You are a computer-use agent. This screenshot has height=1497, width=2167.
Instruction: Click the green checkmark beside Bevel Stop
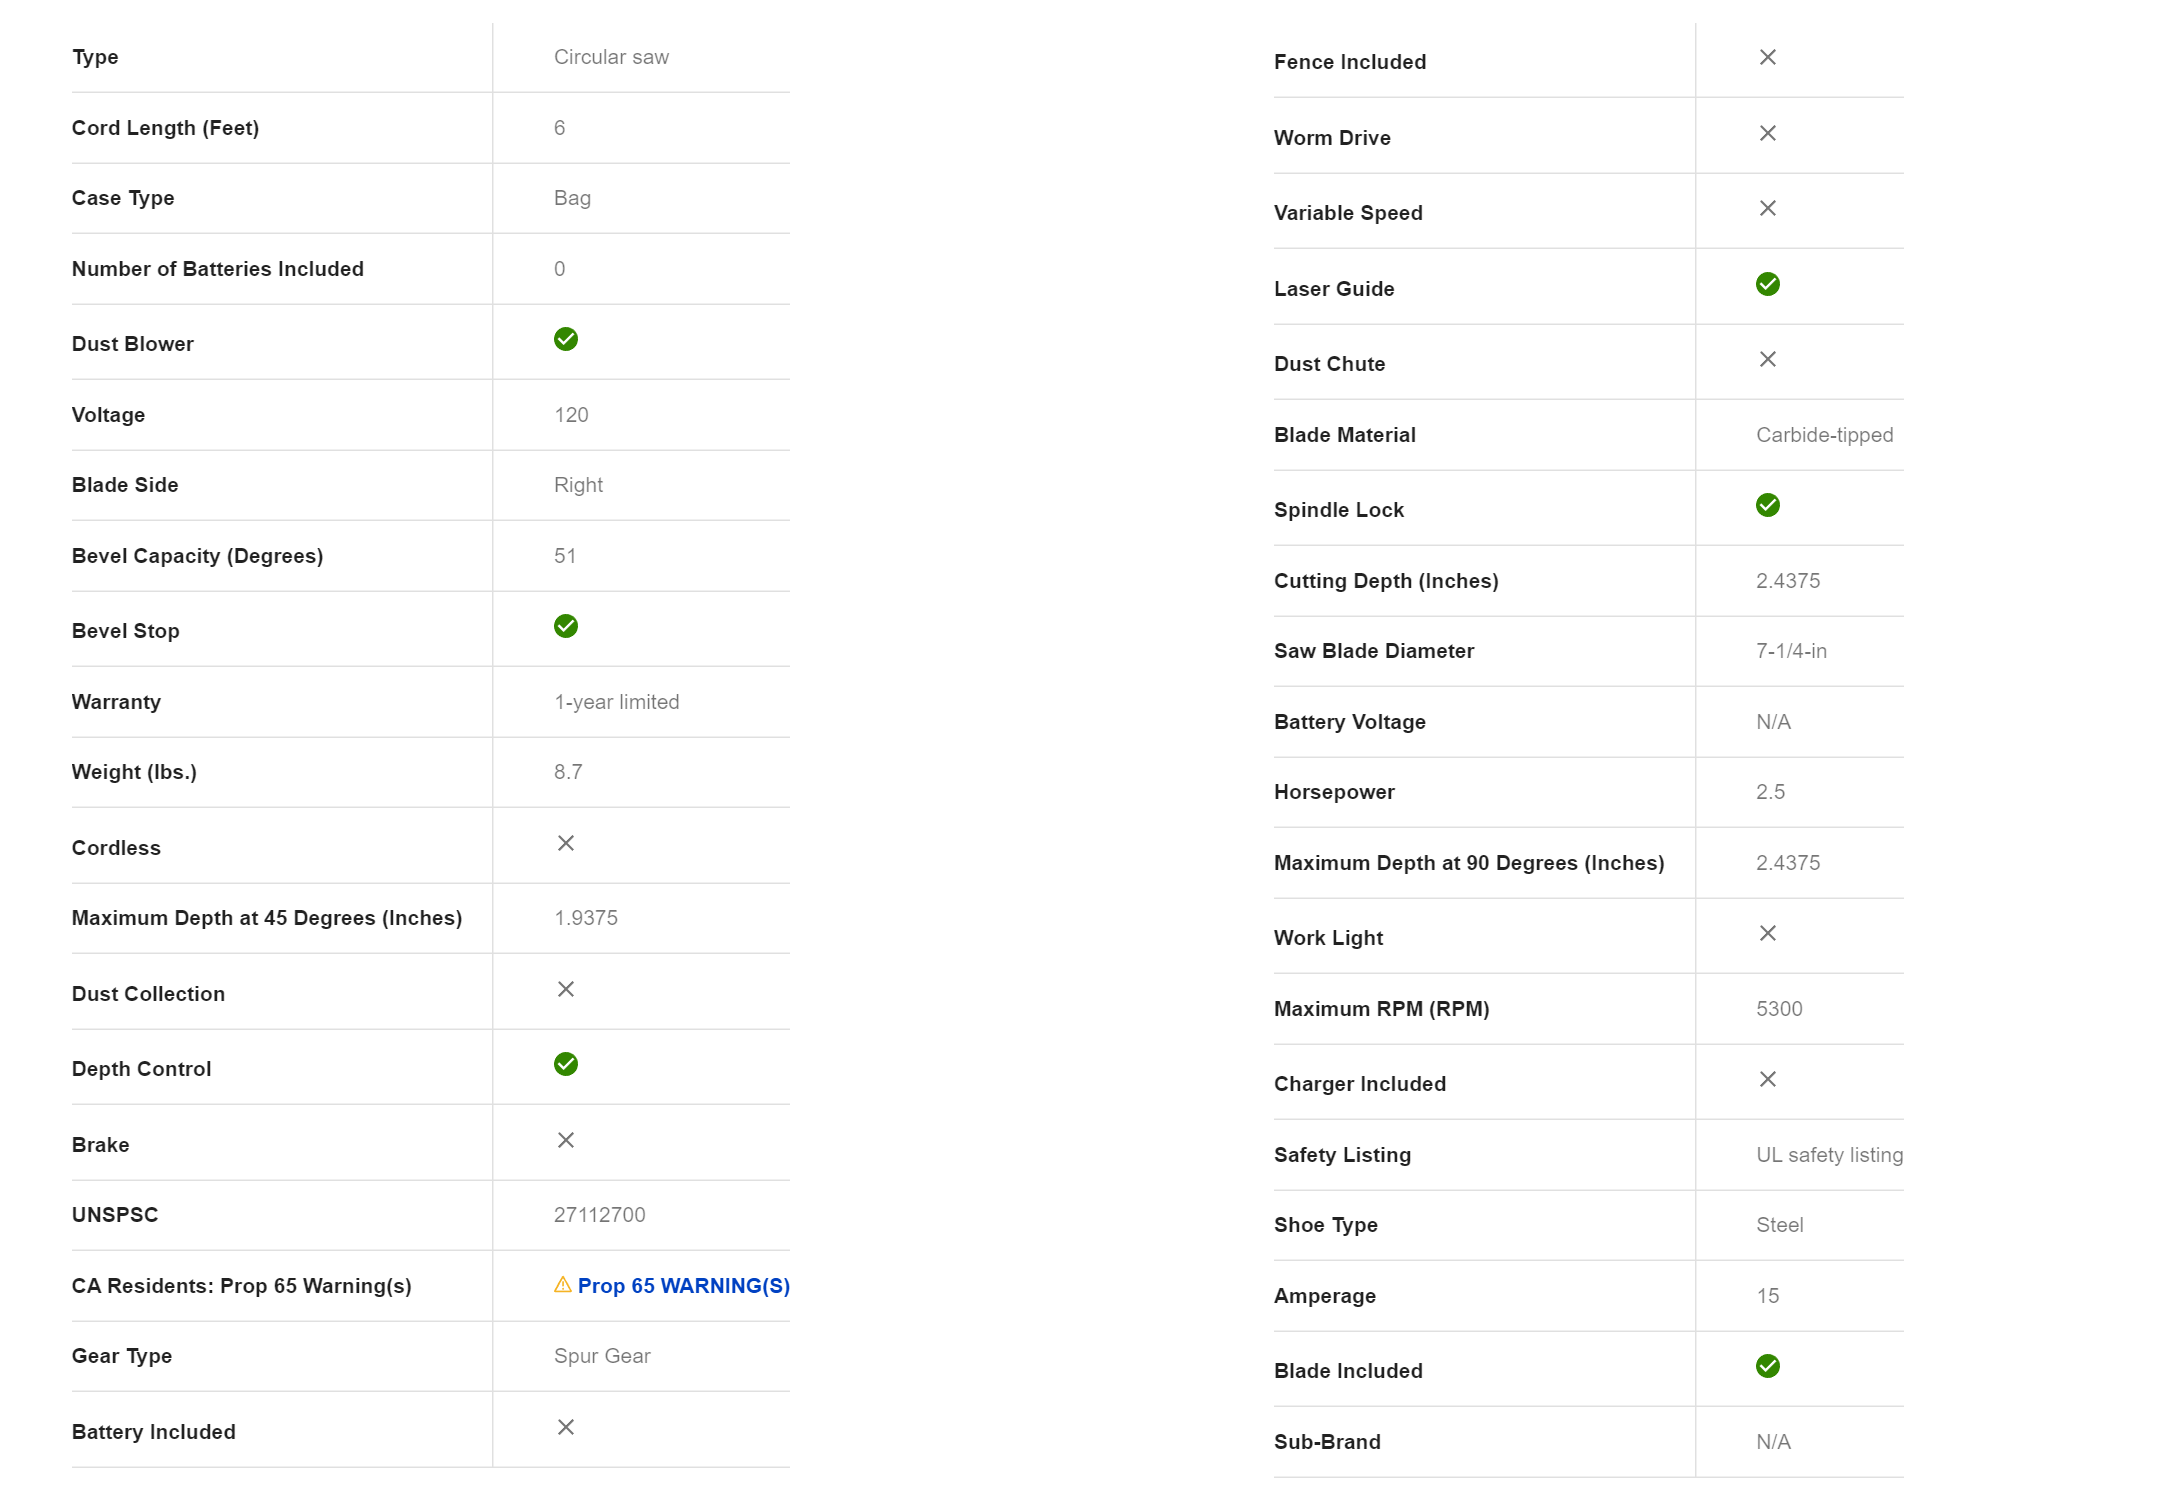(566, 627)
